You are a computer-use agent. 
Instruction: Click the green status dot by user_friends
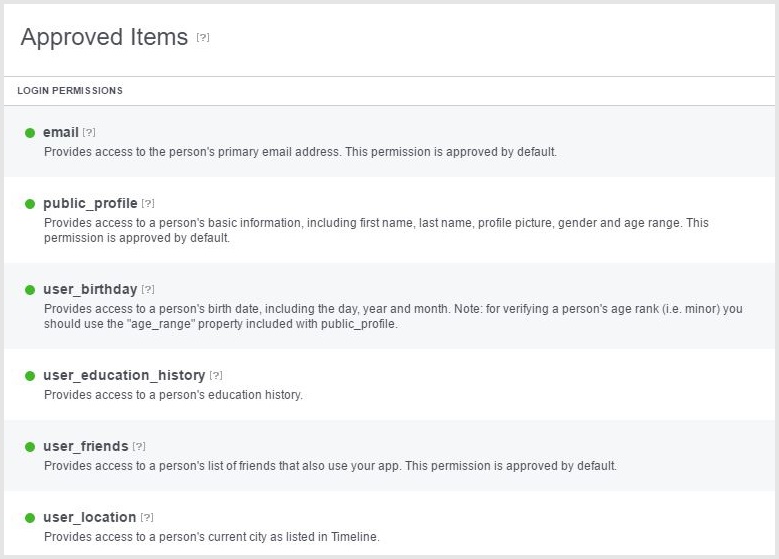click(30, 447)
